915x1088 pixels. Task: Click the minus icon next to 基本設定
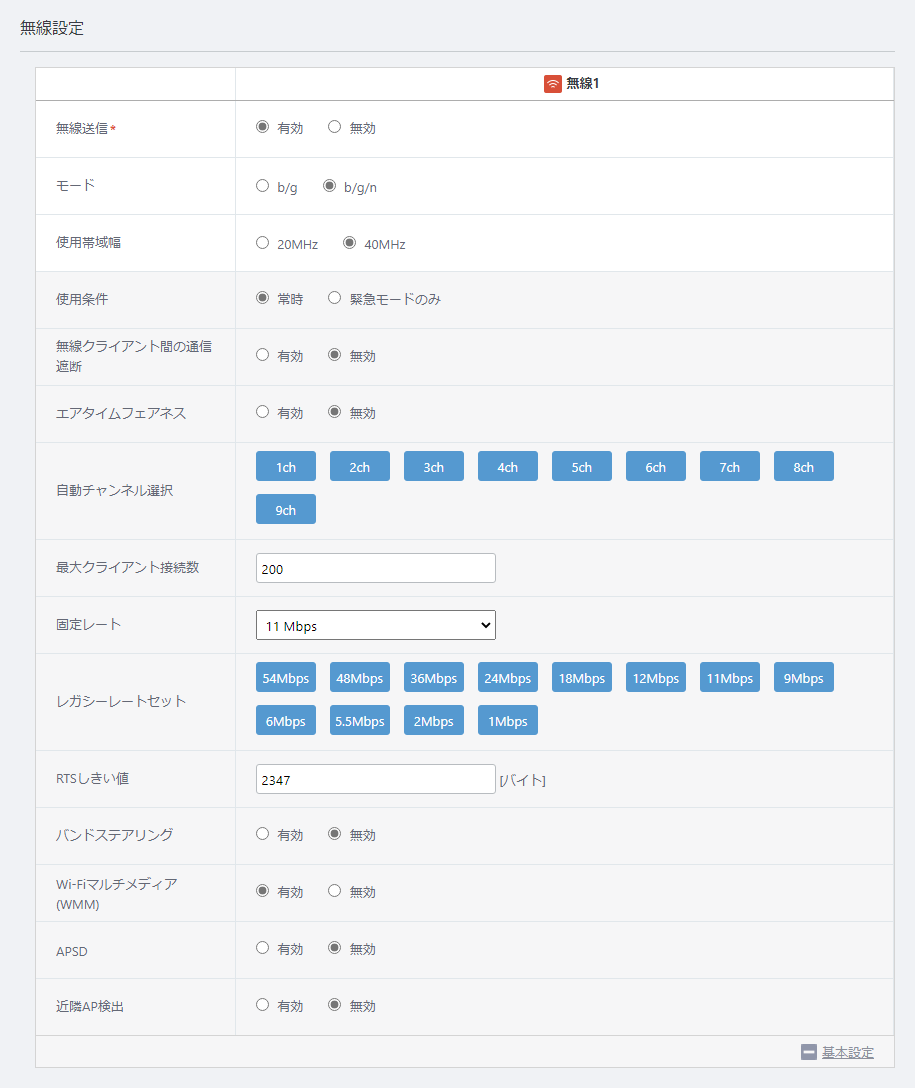(x=808, y=1052)
